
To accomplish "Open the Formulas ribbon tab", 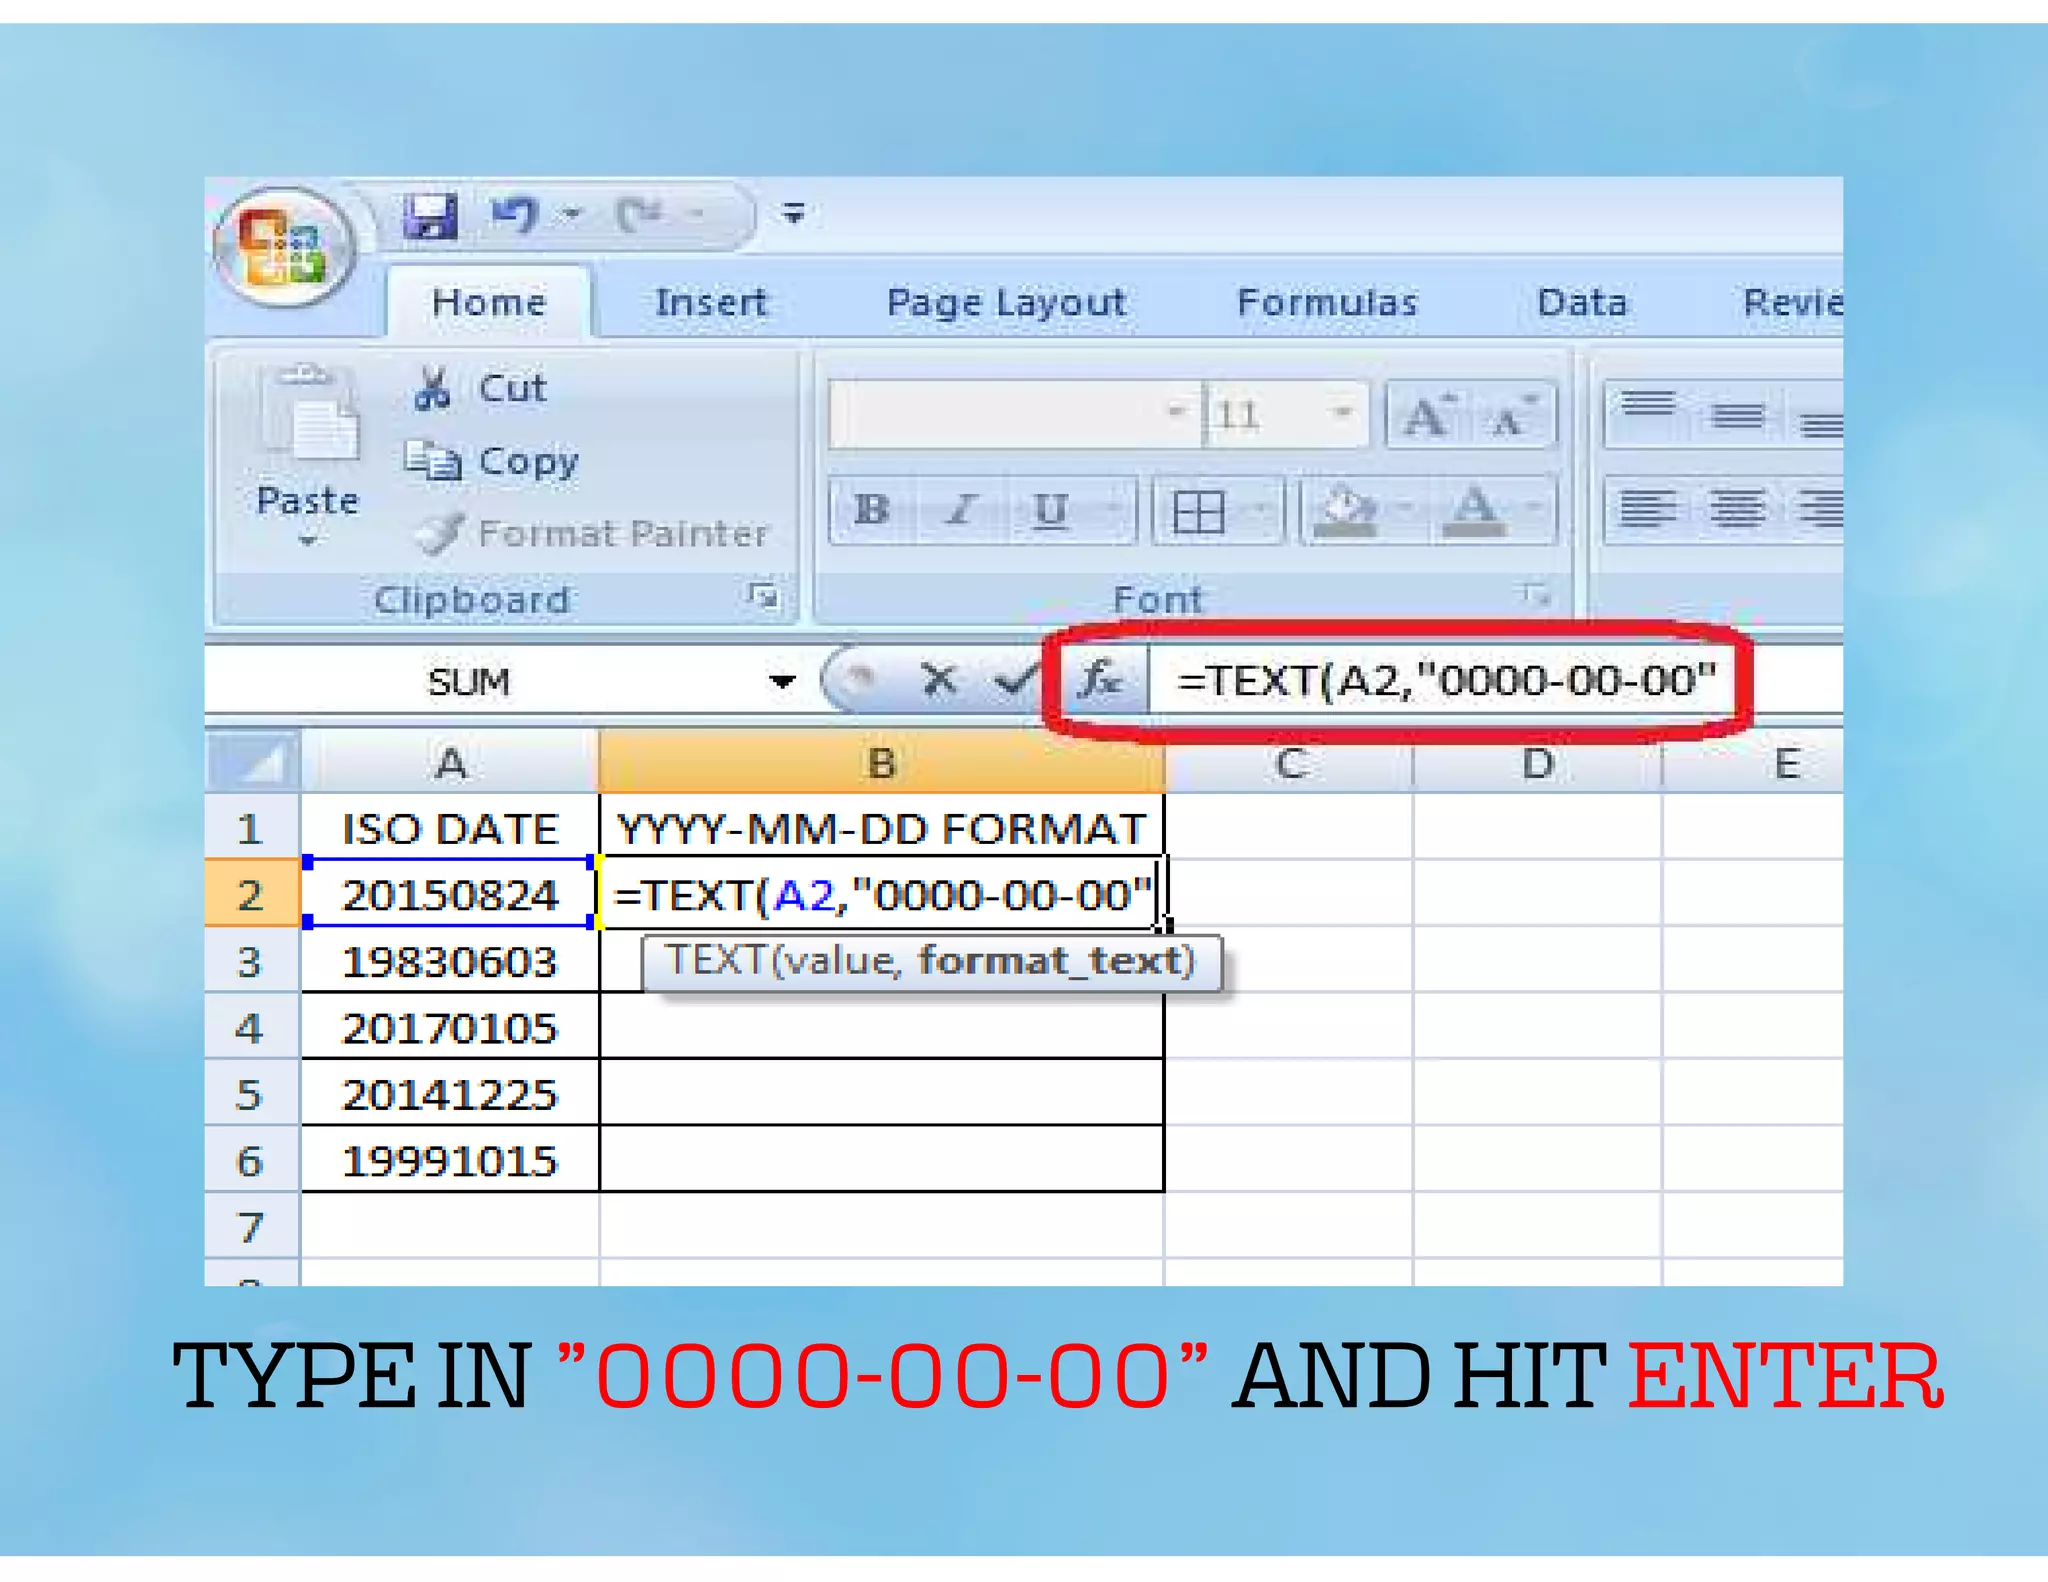I will 1327,302.
